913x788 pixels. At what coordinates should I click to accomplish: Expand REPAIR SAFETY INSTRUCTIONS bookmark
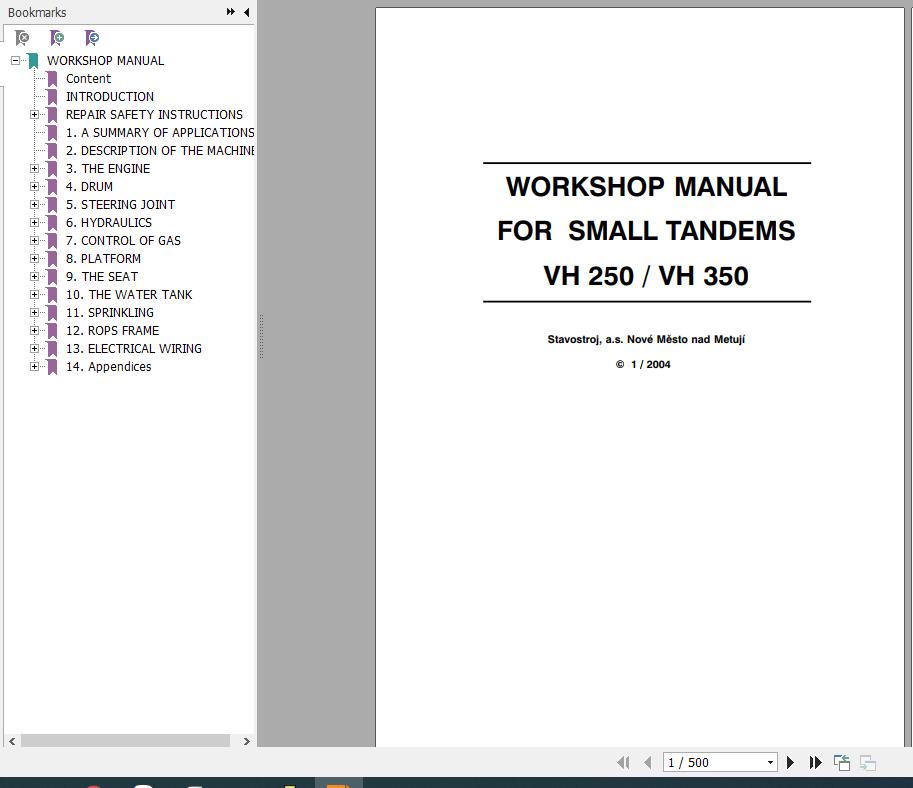coord(34,115)
